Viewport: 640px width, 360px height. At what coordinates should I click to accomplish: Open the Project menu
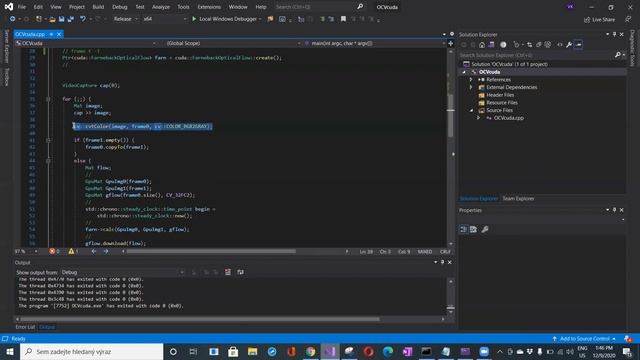[77, 7]
